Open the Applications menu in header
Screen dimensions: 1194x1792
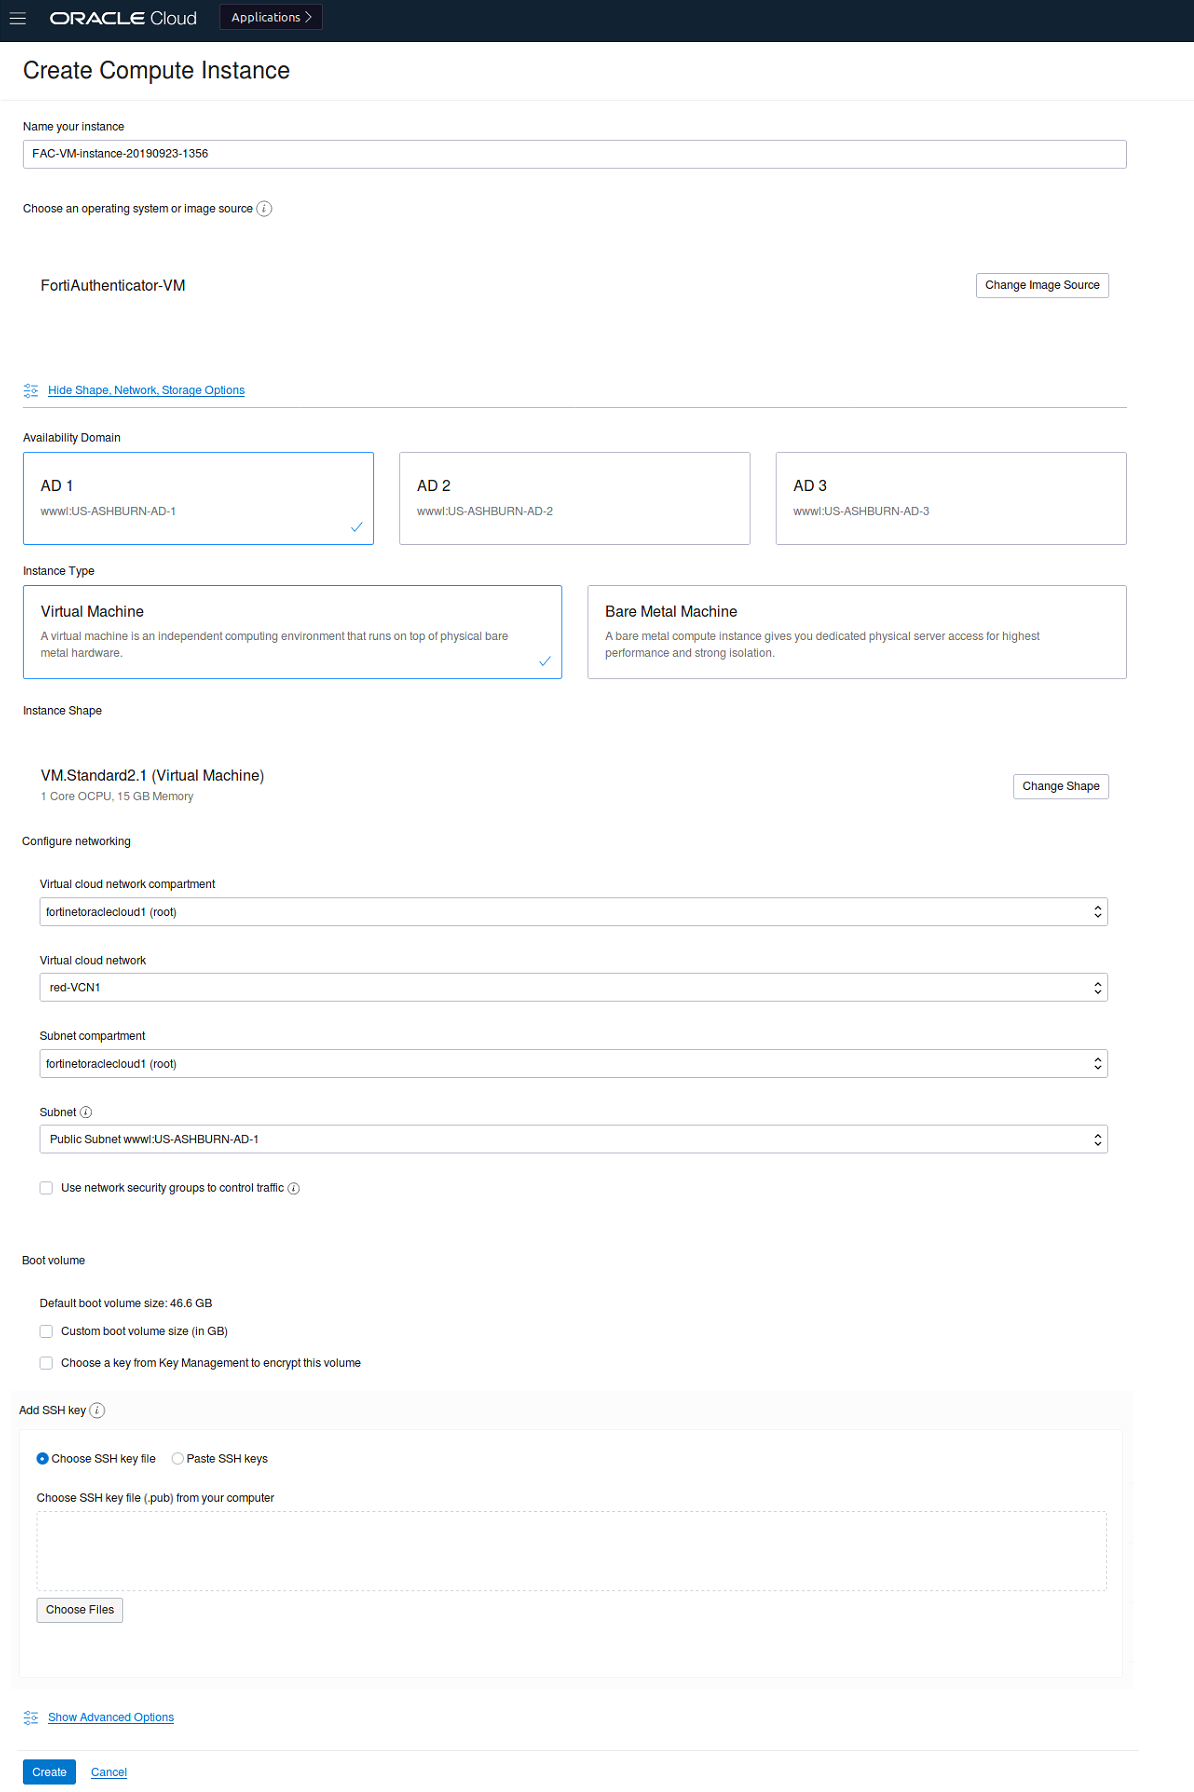click(271, 18)
